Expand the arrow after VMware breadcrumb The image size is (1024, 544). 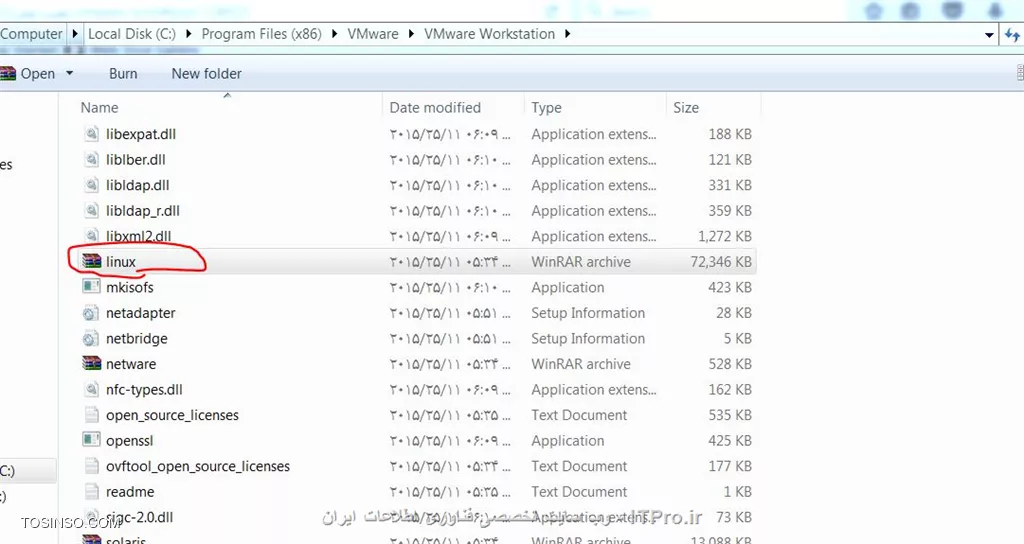tap(411, 33)
